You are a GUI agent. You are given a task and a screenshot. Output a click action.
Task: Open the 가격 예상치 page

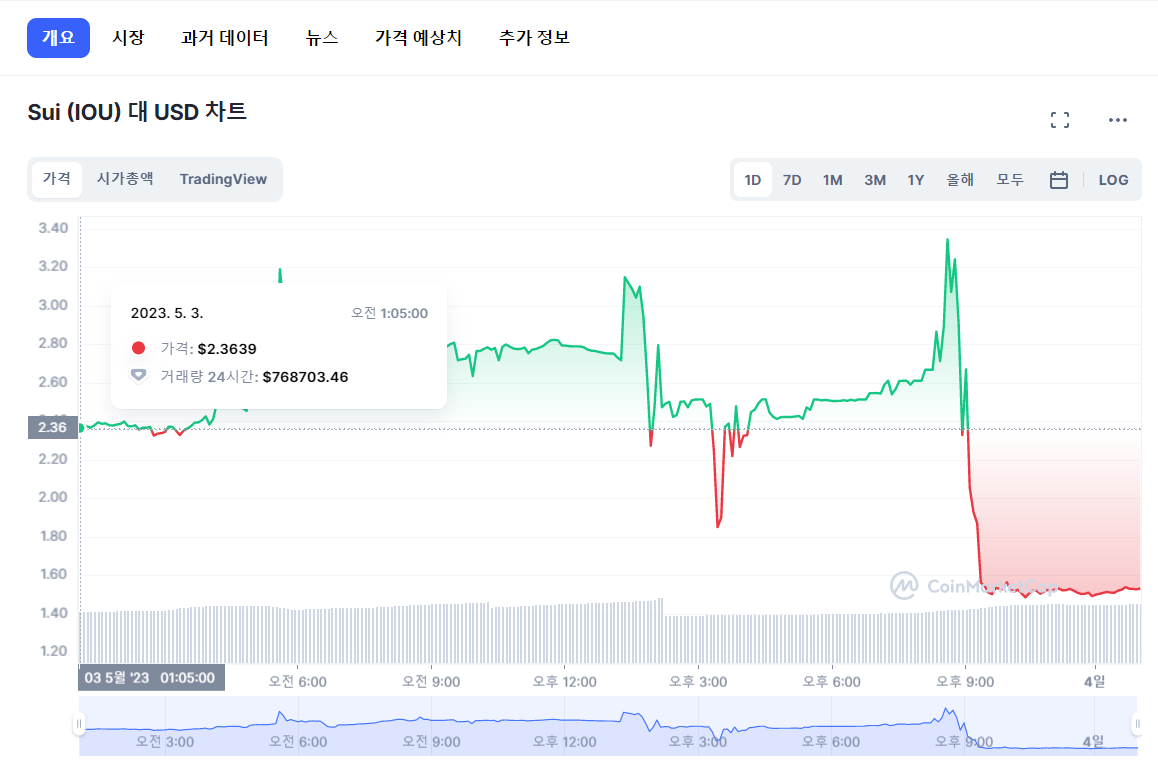[418, 37]
